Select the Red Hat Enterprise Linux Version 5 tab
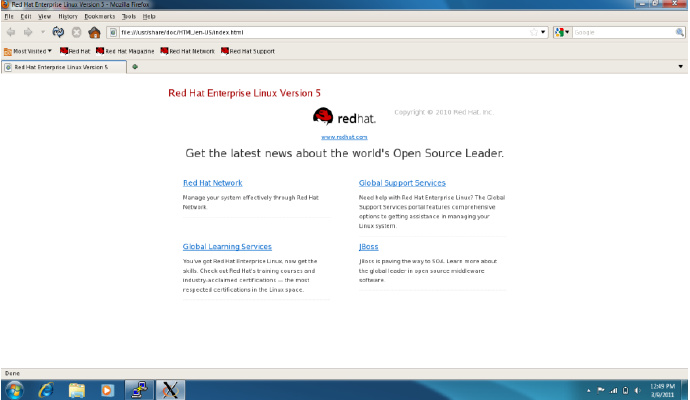 (x=64, y=67)
